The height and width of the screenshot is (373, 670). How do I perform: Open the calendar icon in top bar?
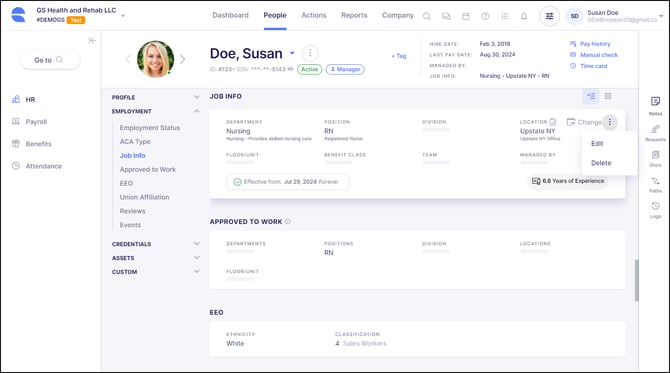pos(466,16)
